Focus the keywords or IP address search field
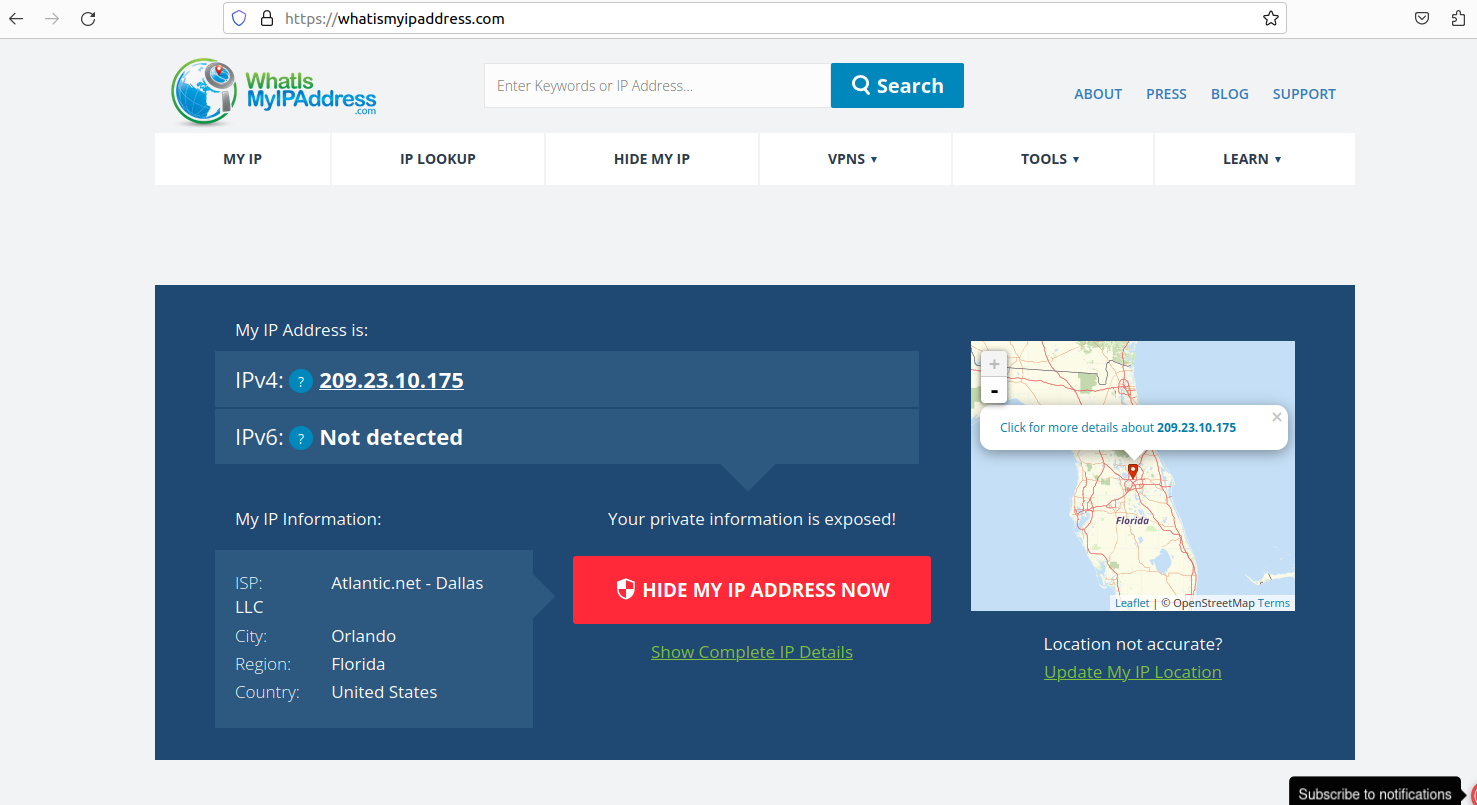This screenshot has height=805, width=1477. pos(656,86)
